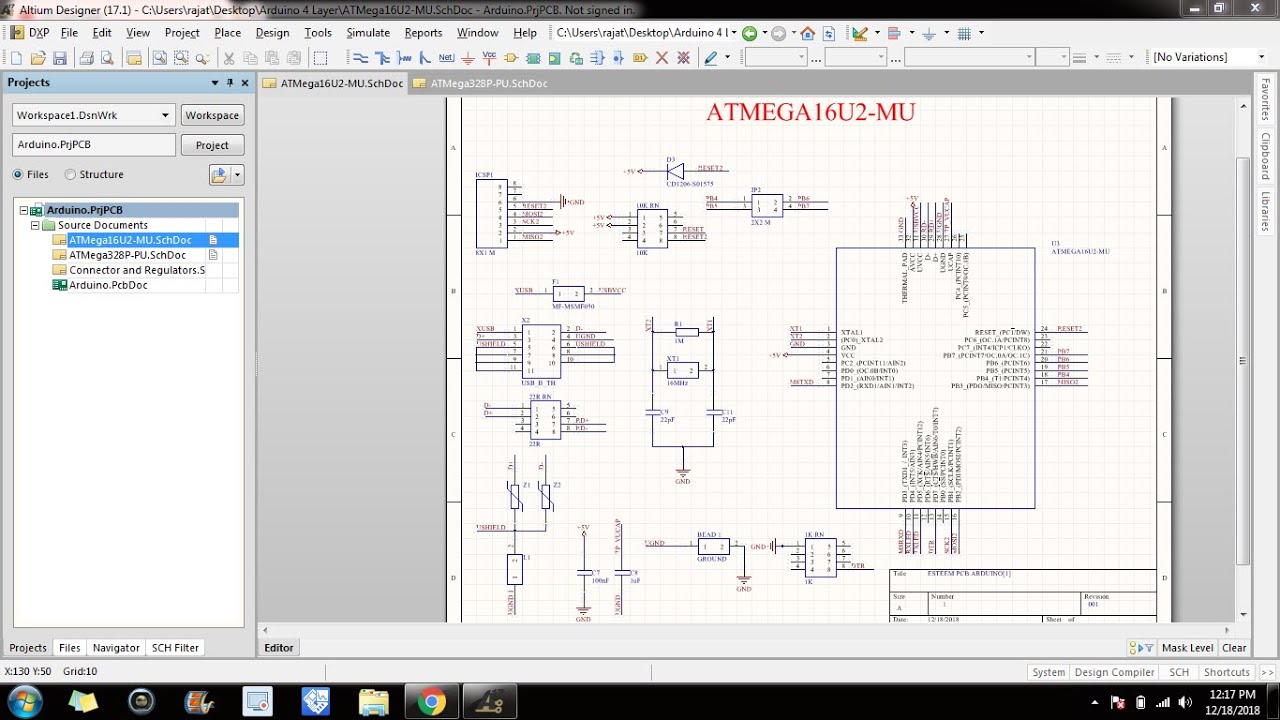
Task: Open the Design Compiler status button
Action: (x=1114, y=672)
